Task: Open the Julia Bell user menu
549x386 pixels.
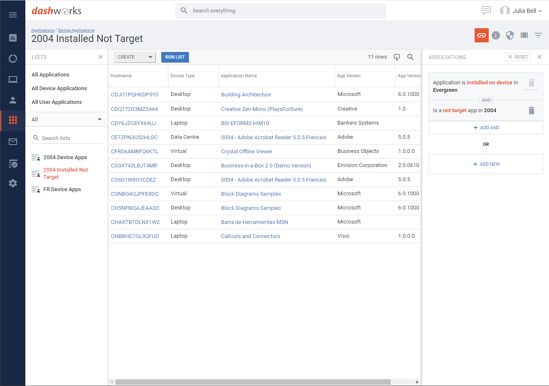Action: click(x=521, y=11)
